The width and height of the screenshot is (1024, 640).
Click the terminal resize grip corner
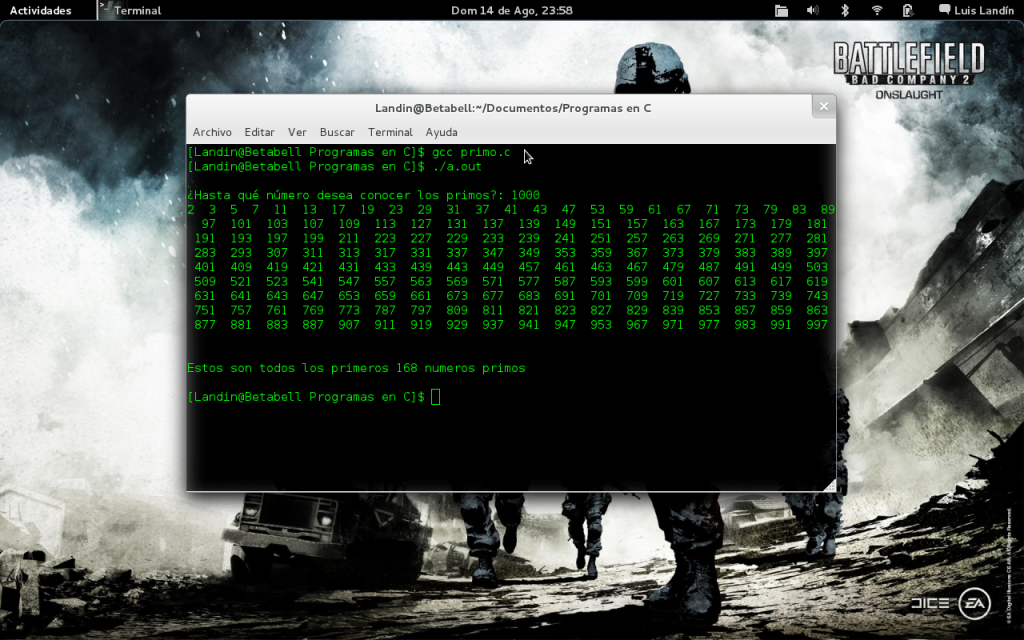coord(829,485)
